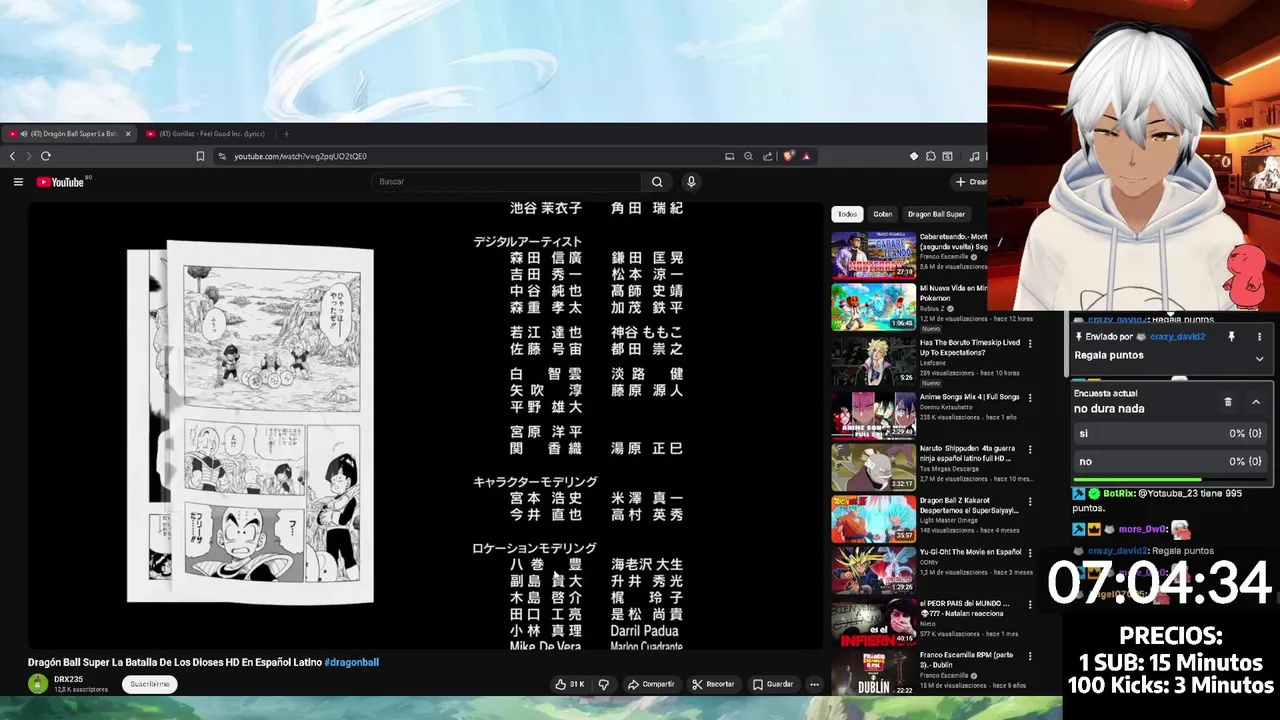Open Yu-Gi-Oh The Movie en Español video

[x=873, y=571]
